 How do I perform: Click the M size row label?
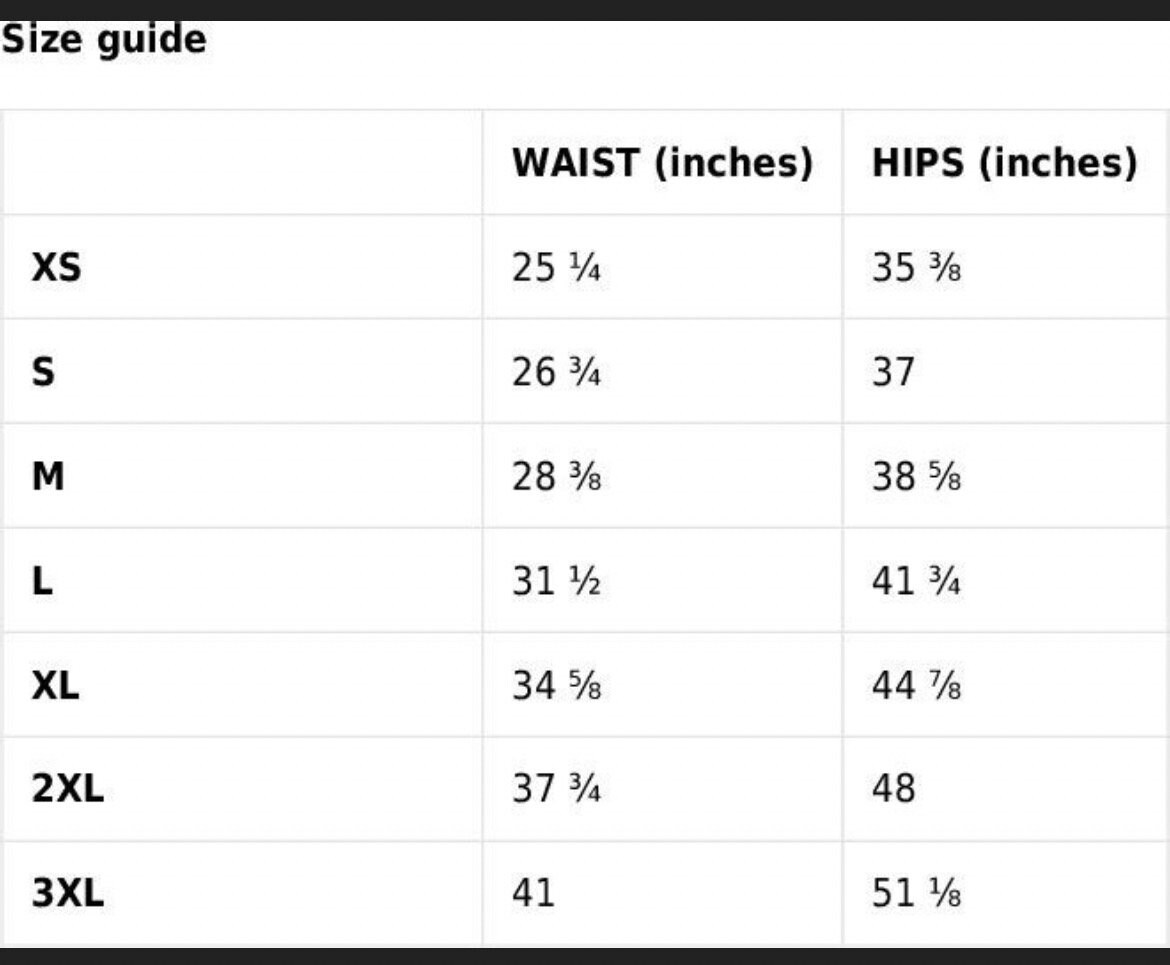click(x=48, y=476)
